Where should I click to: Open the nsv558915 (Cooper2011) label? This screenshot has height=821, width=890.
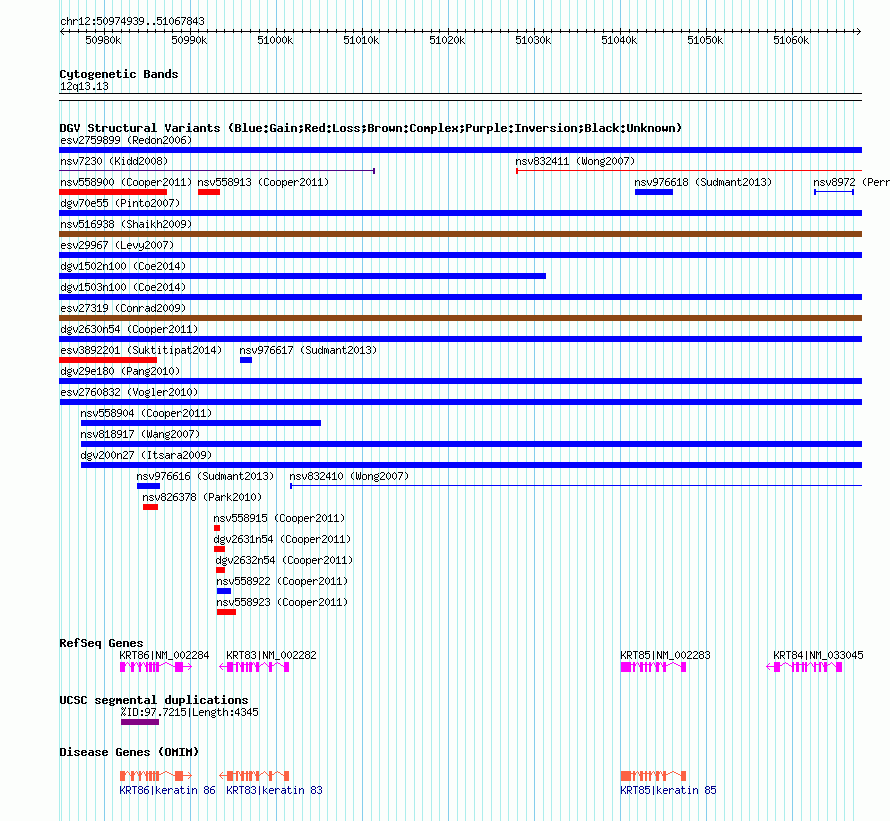coord(279,518)
